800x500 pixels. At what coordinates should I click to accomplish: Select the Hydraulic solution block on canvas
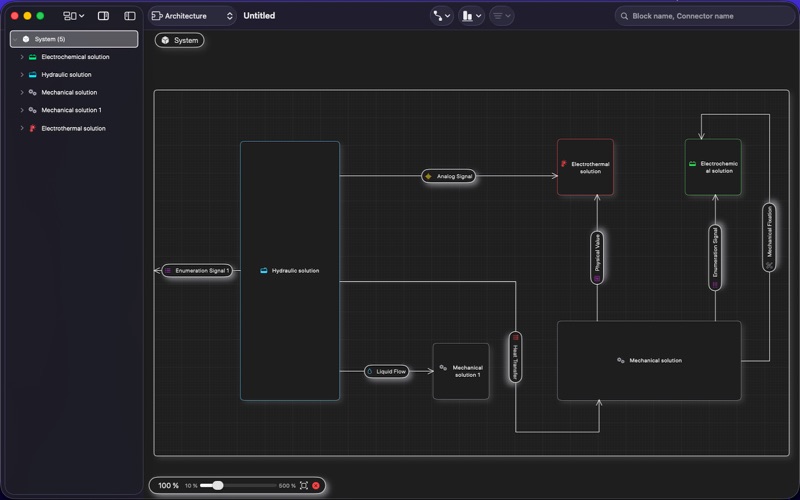tap(290, 271)
